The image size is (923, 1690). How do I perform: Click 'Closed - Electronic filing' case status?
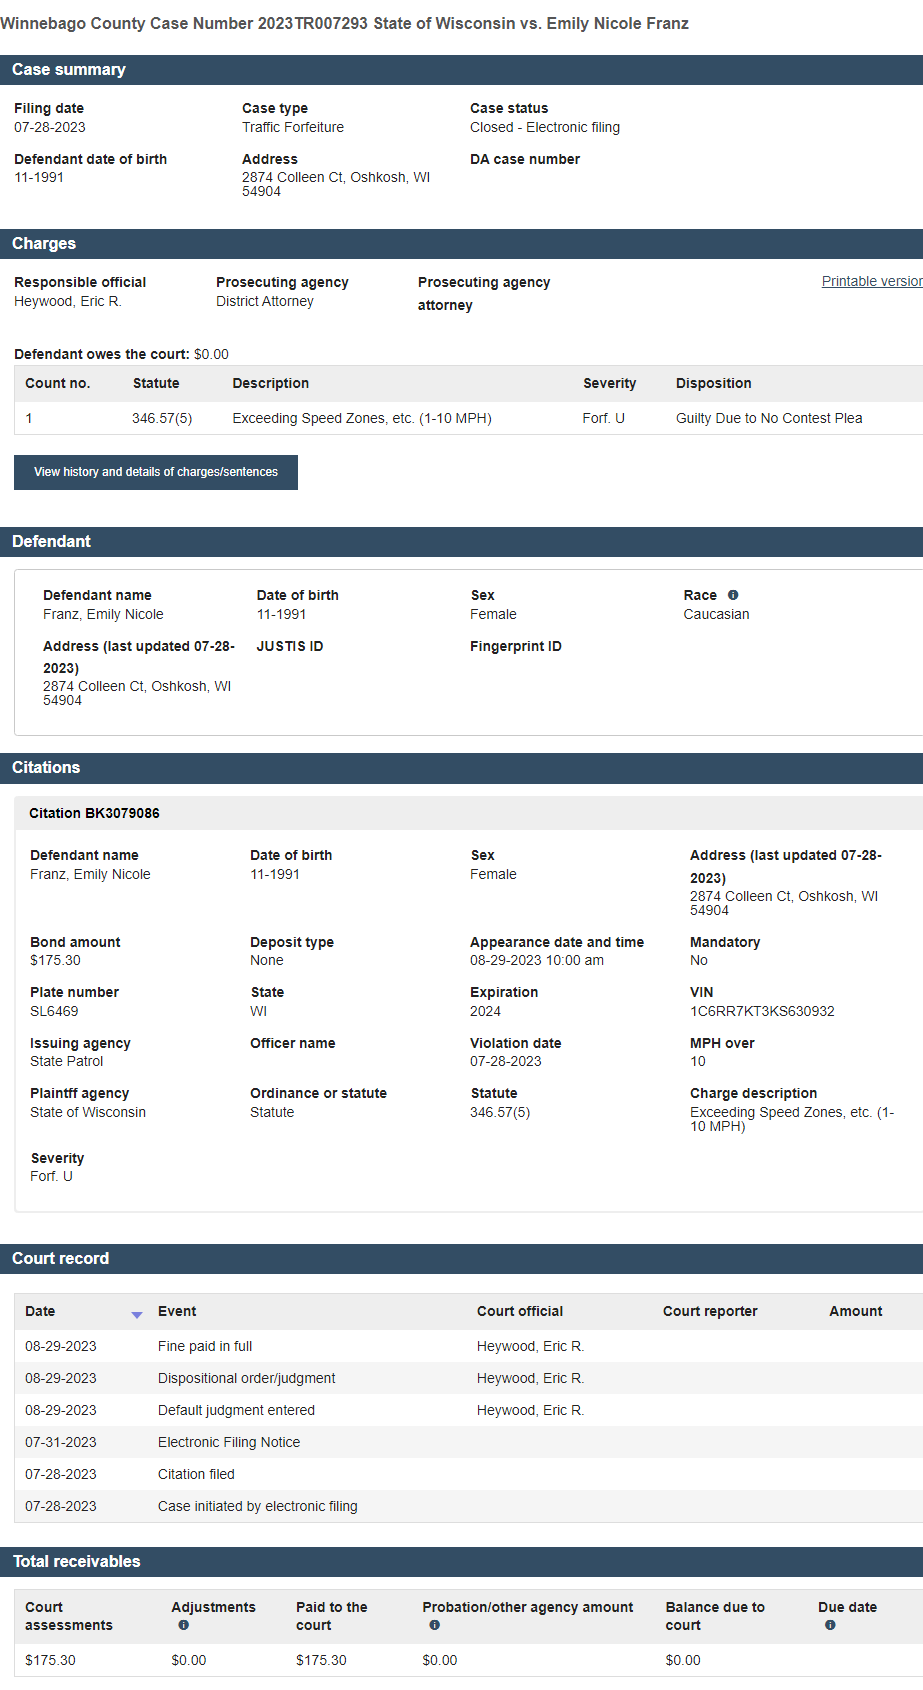[x=545, y=127]
